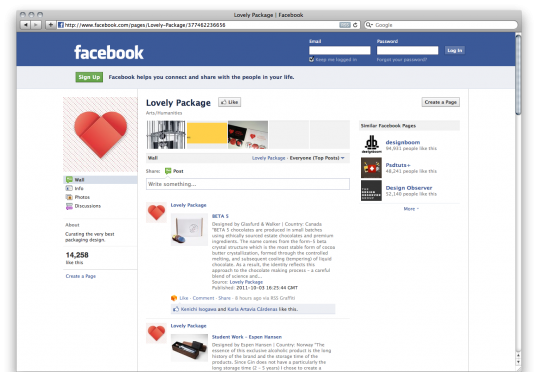
Task: Click RSS Graffiti orange icon under BETA 5
Action: tap(174, 298)
